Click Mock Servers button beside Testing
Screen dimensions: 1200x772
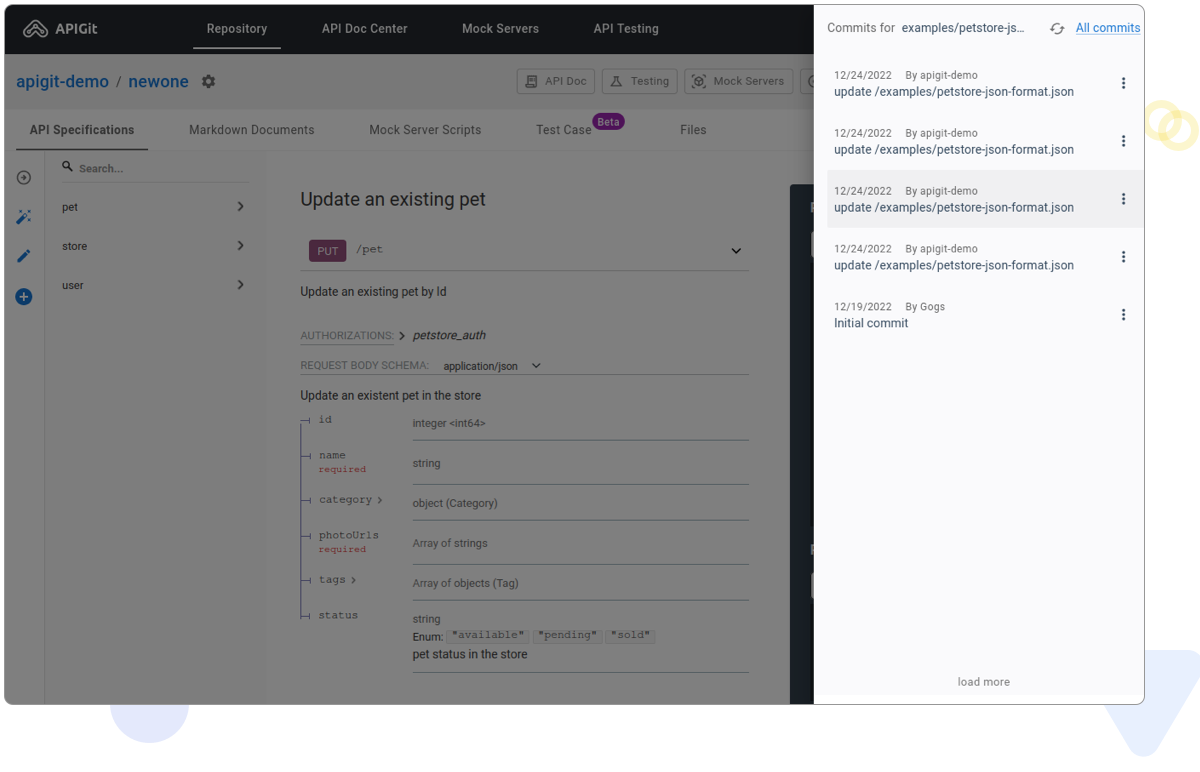pyautogui.click(x=739, y=81)
